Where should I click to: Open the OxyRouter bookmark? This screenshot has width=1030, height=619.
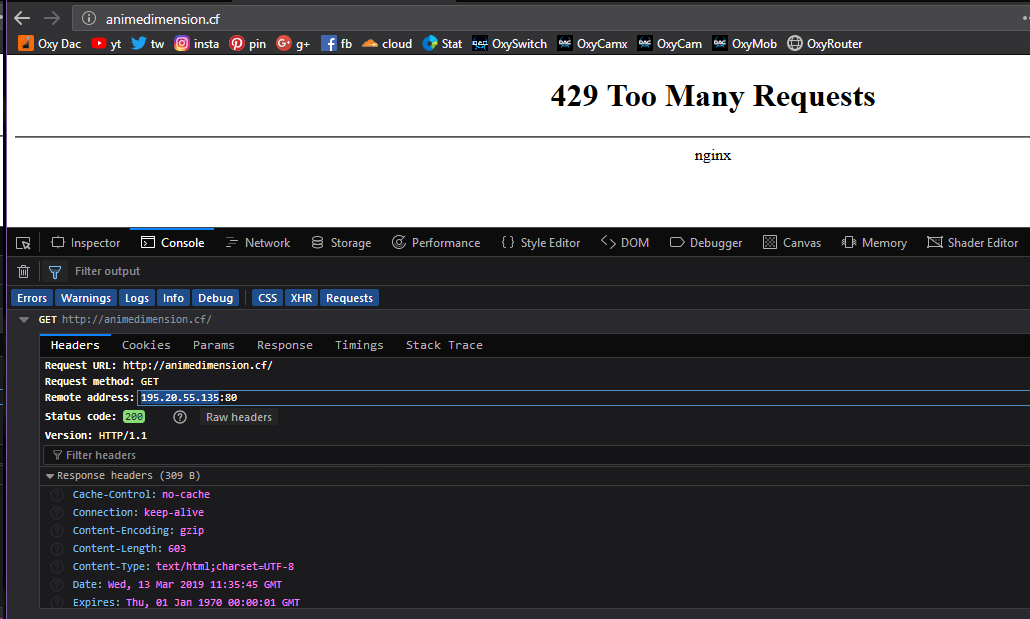point(823,43)
